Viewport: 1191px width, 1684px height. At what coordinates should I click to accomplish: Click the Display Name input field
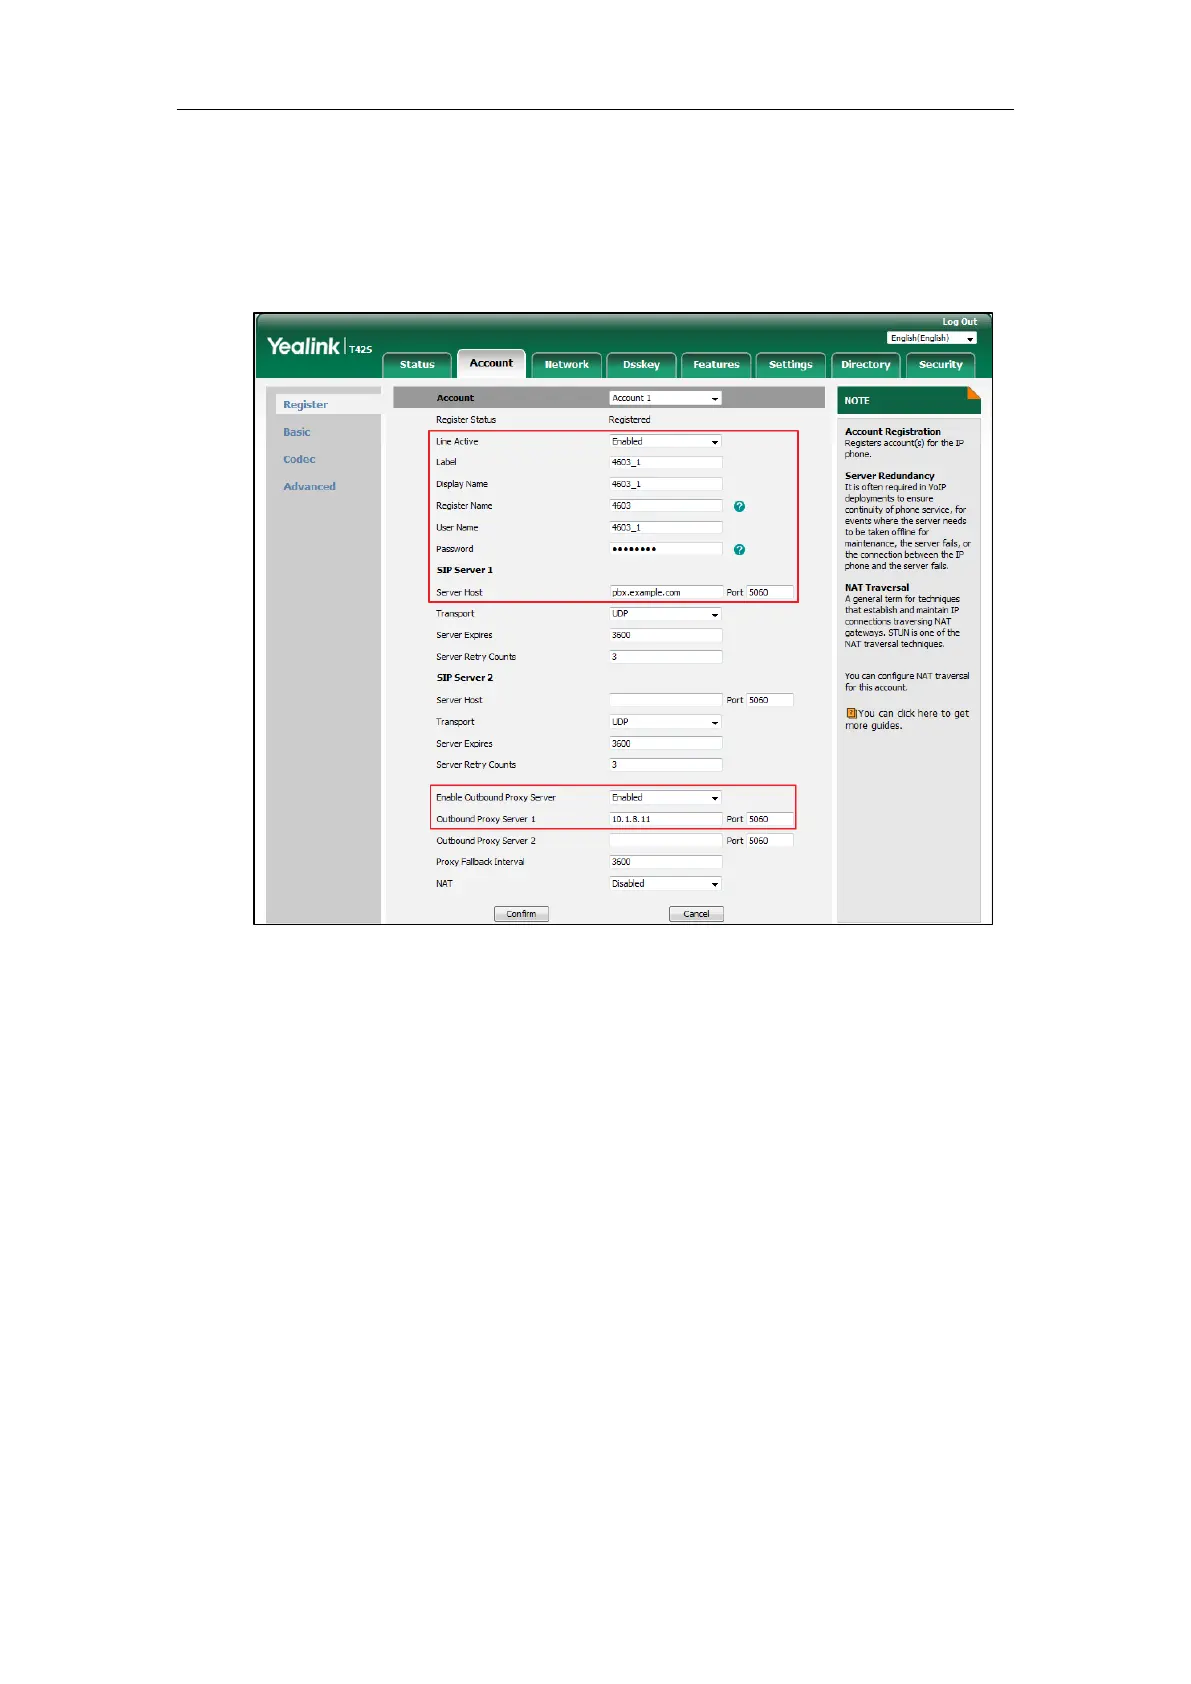point(665,484)
